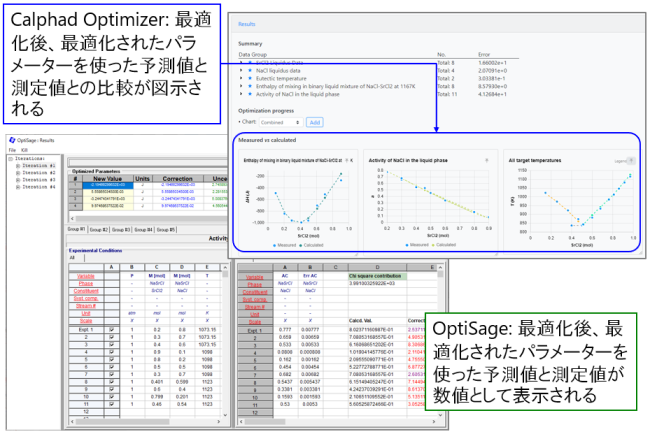Screen dimensions: 650x434
Task: Switch to the Group #2 tab
Action: tap(99, 229)
